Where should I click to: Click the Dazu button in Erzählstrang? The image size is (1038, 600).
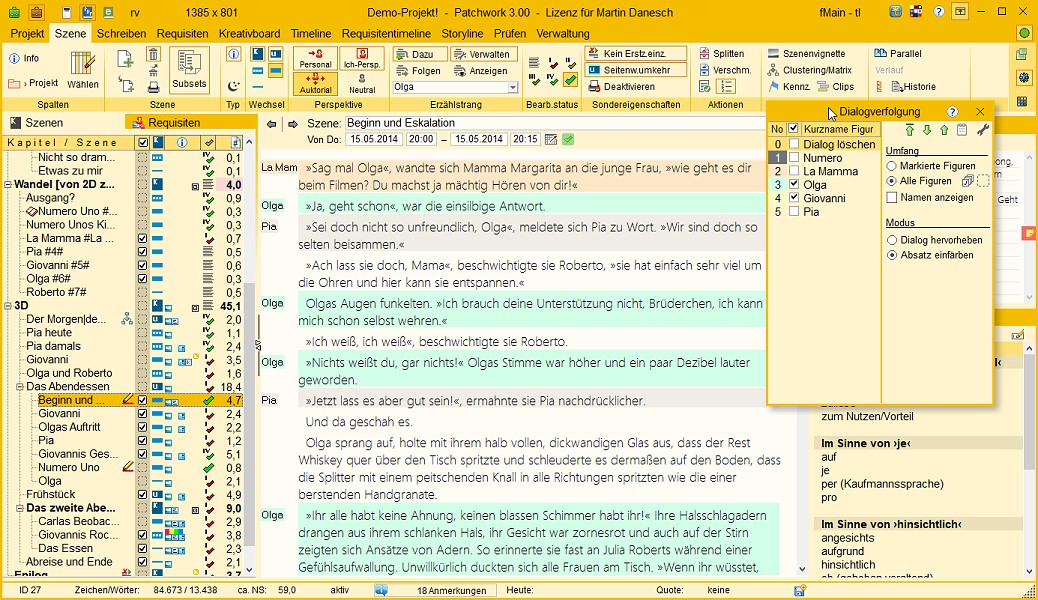pyautogui.click(x=419, y=54)
